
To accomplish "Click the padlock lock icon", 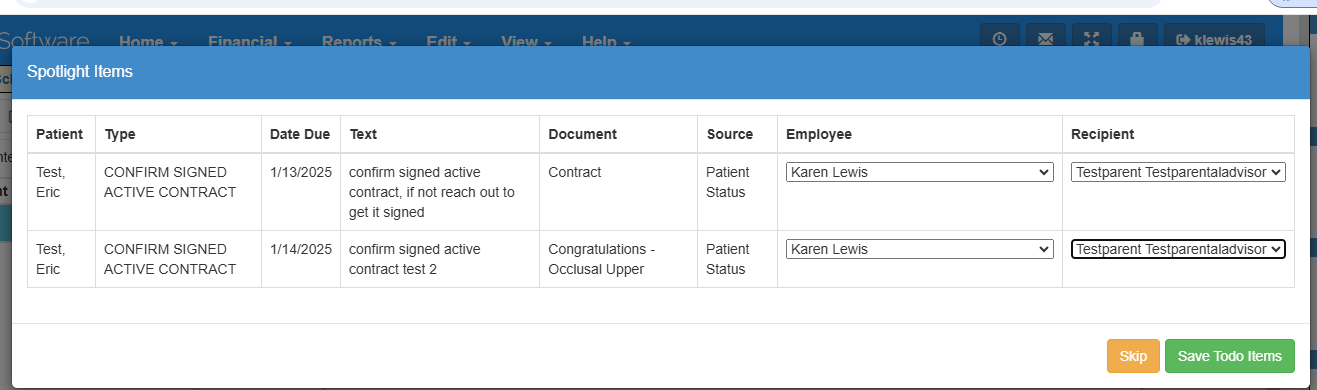I will (x=1138, y=39).
